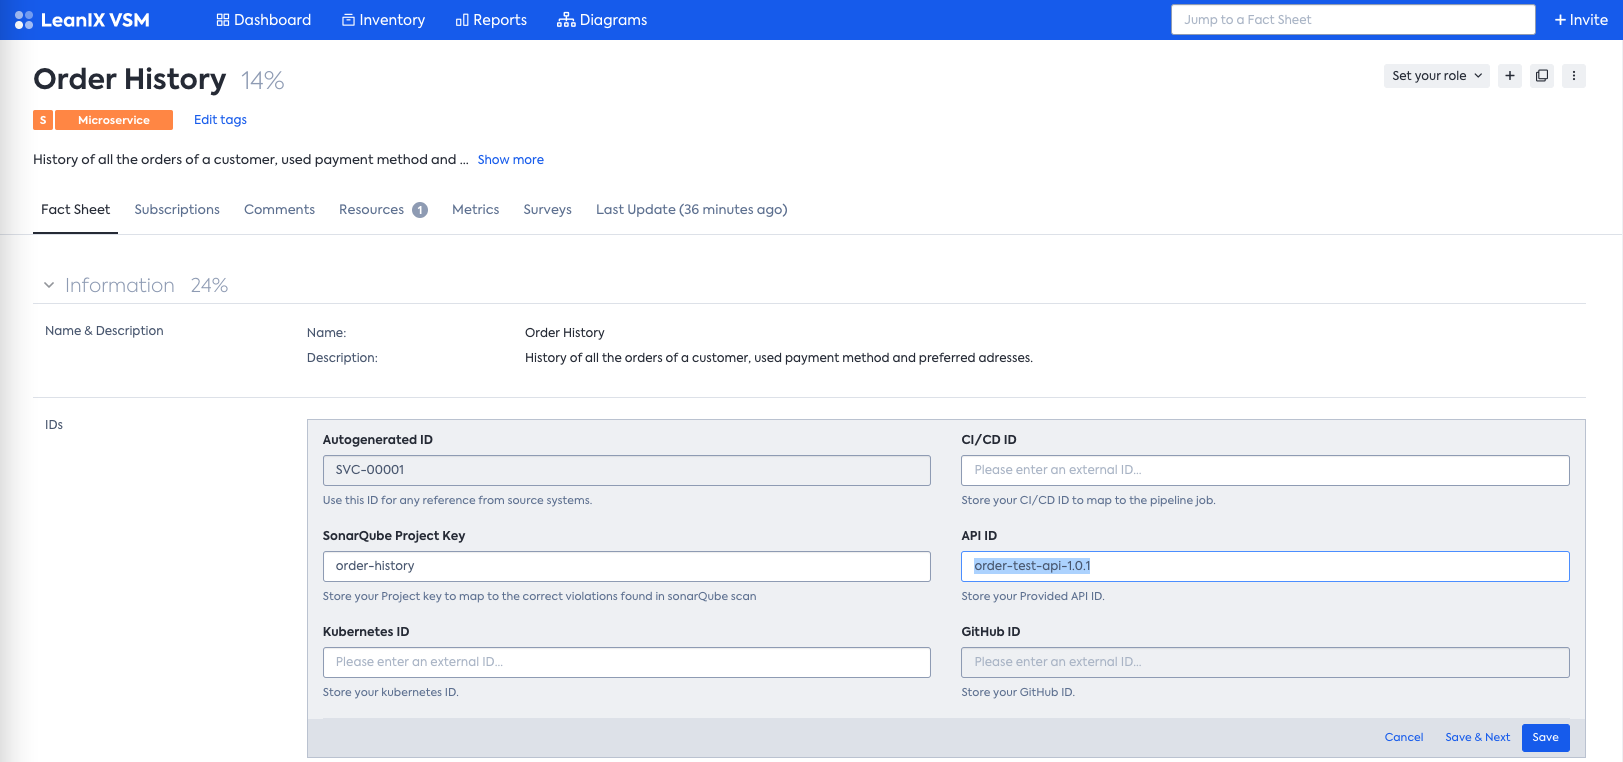1623x762 pixels.
Task: Click the Name & Description label
Action: point(104,331)
